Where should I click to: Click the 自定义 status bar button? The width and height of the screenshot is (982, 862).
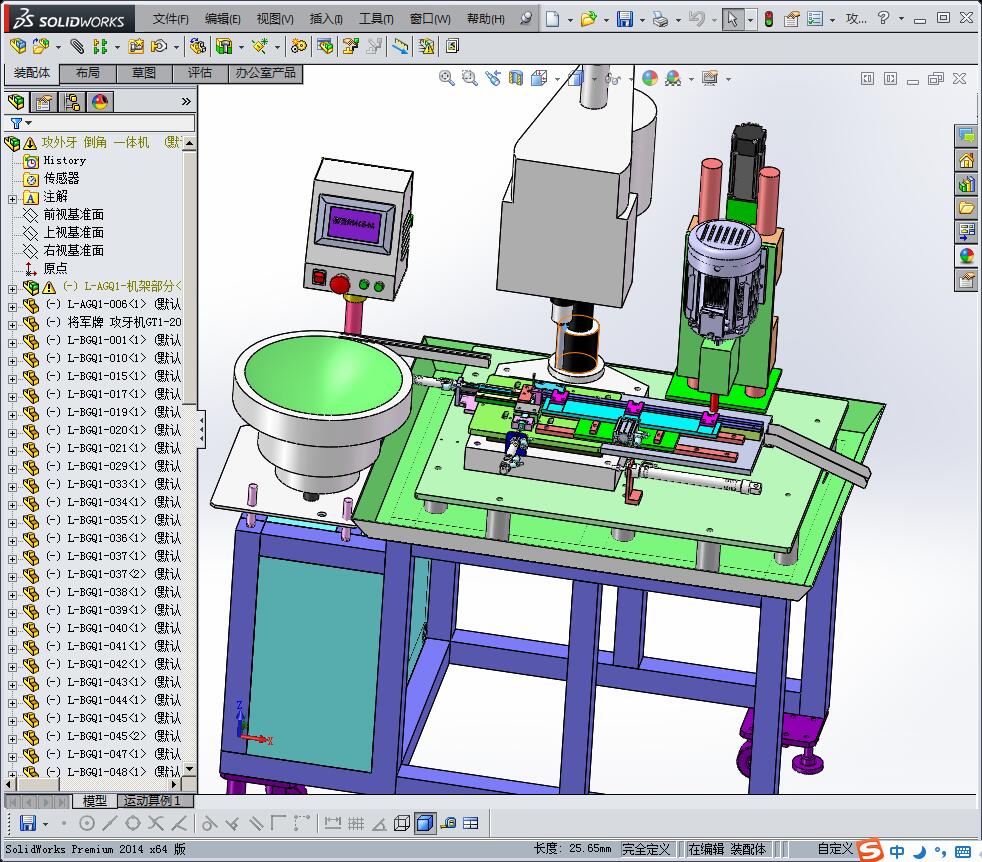click(x=834, y=849)
